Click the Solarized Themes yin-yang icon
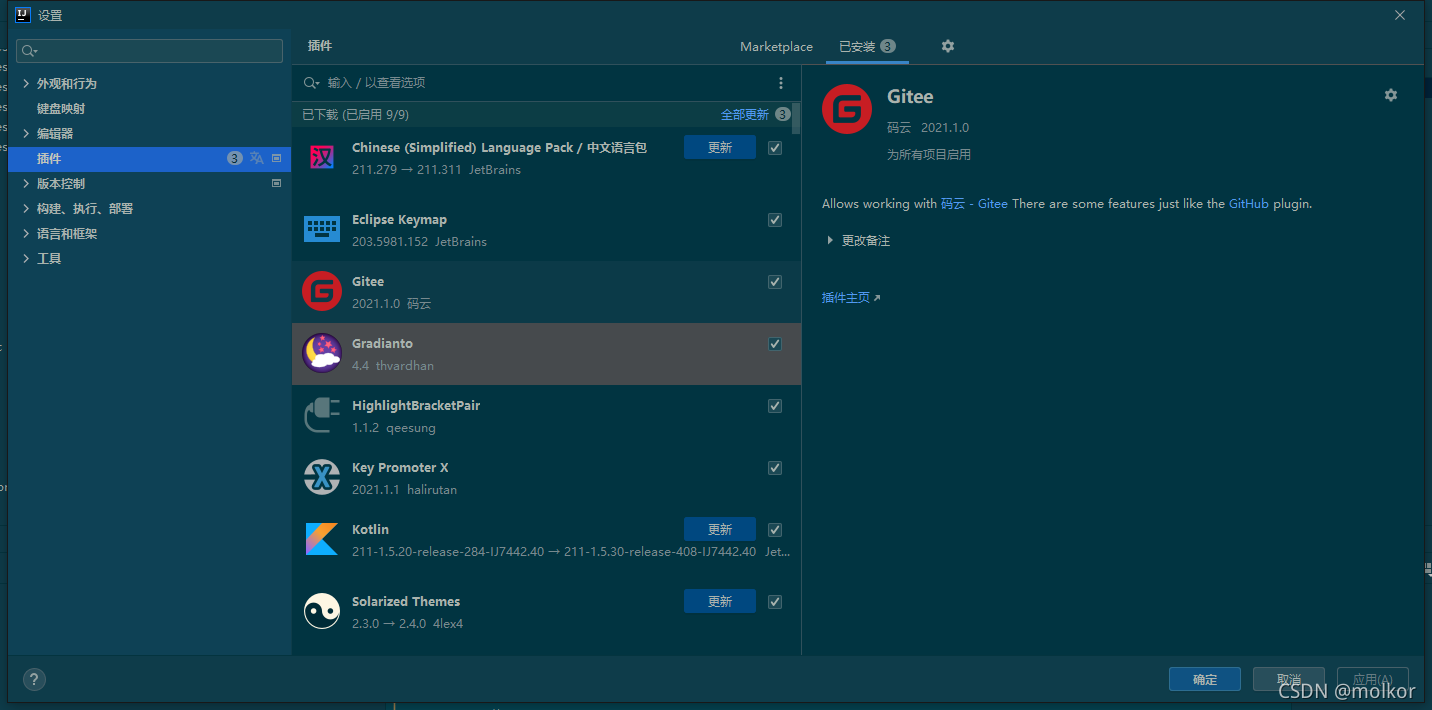 tap(322, 611)
